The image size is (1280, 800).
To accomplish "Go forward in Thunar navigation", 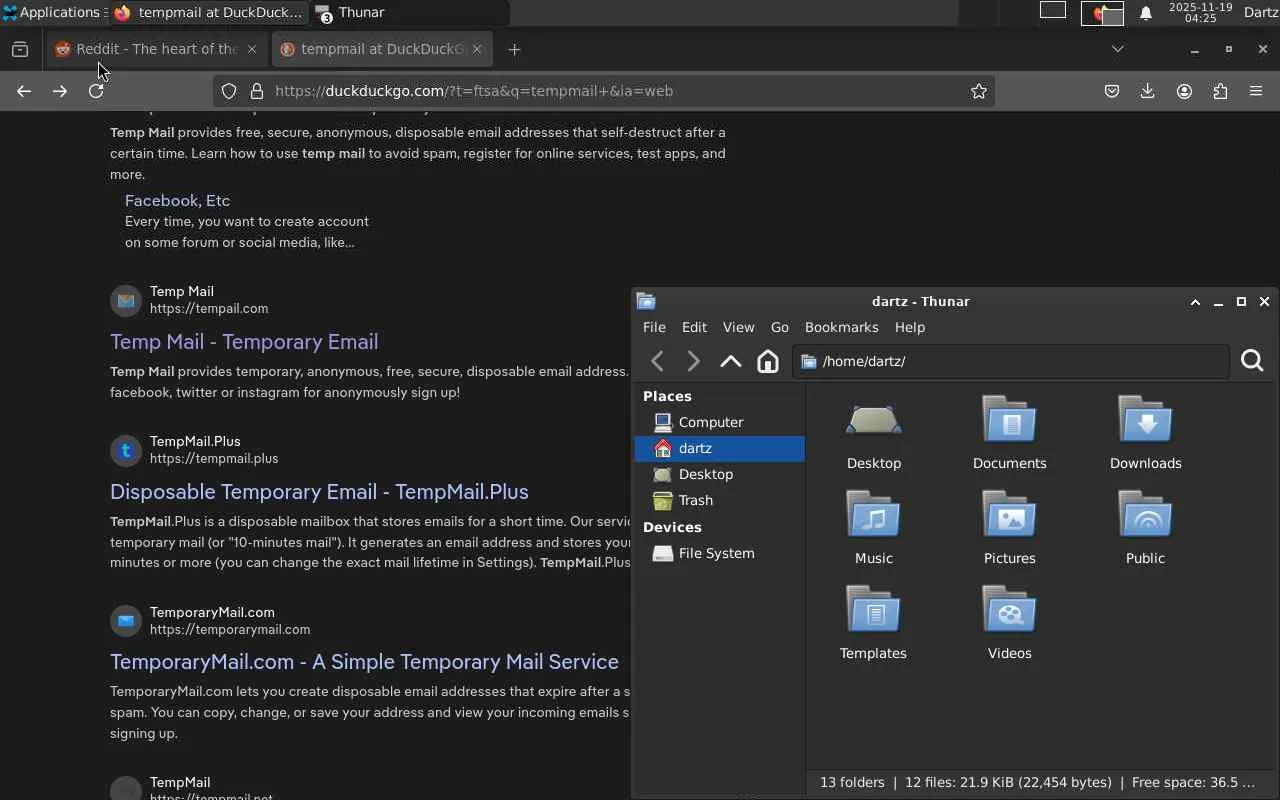I will (693, 361).
